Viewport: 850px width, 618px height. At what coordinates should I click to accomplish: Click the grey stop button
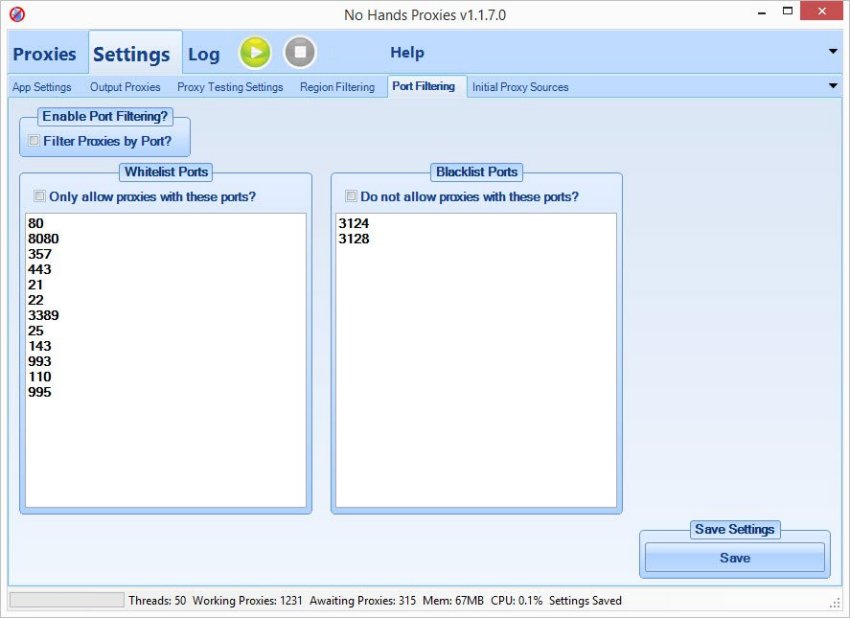point(300,52)
